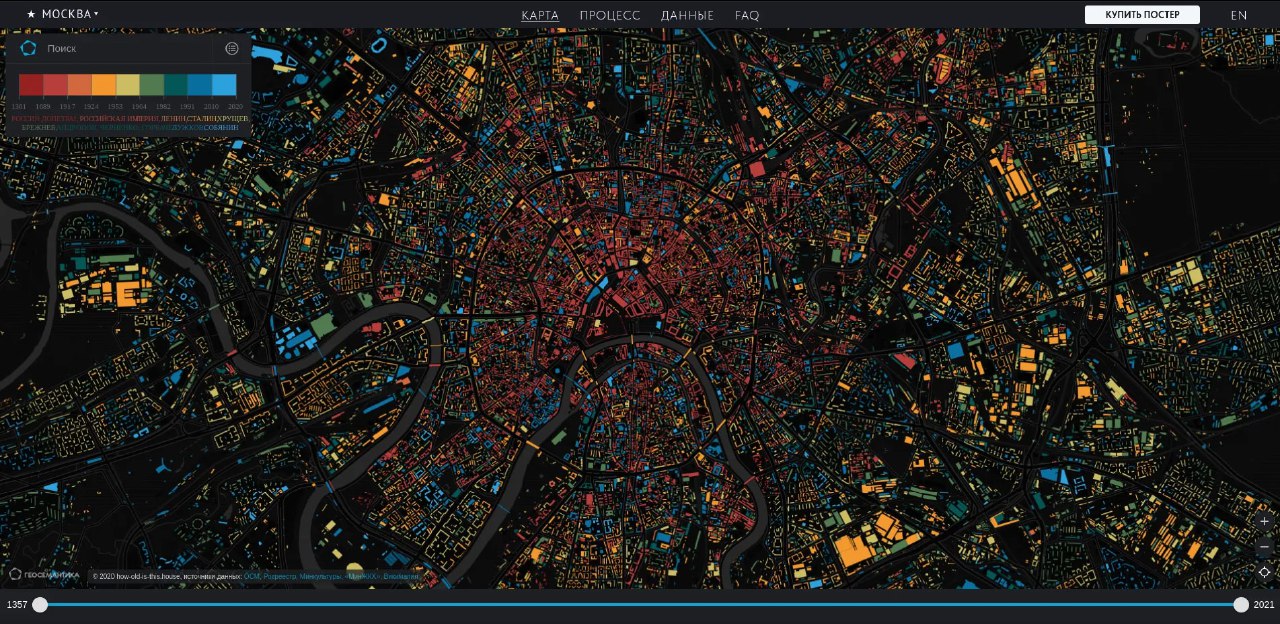Click the 1357 timeline start handle

tap(40, 604)
